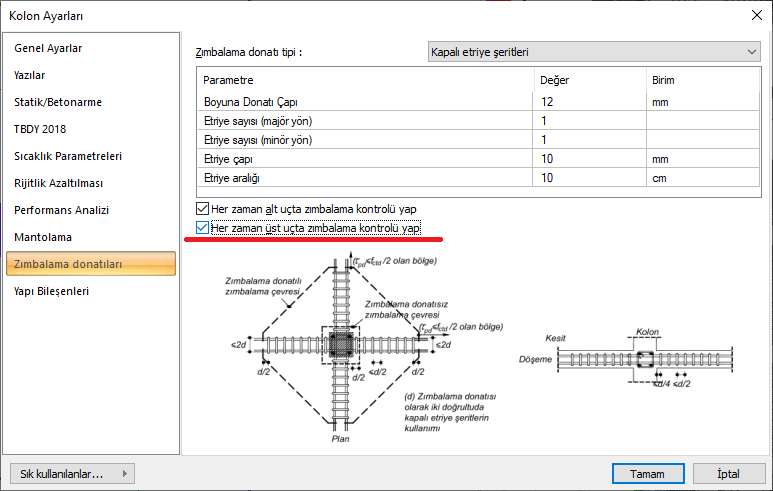773x491 pixels.
Task: Select the Etriye aralığı row label
Action: tap(232, 178)
